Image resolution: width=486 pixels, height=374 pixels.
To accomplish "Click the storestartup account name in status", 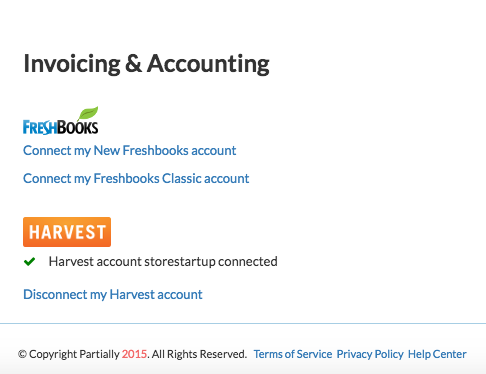I will pos(180,262).
